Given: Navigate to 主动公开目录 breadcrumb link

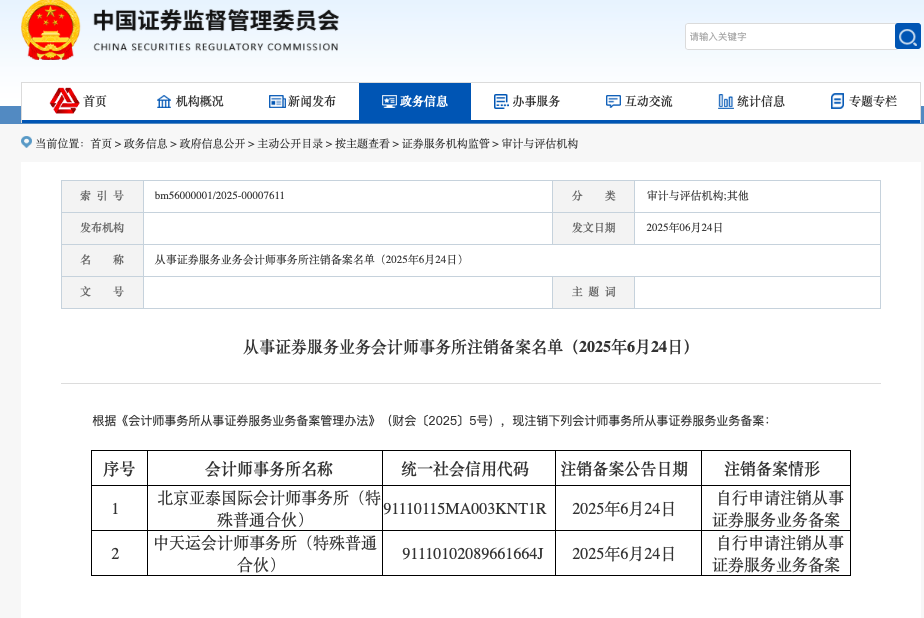Looking at the screenshot, I should (x=290, y=144).
